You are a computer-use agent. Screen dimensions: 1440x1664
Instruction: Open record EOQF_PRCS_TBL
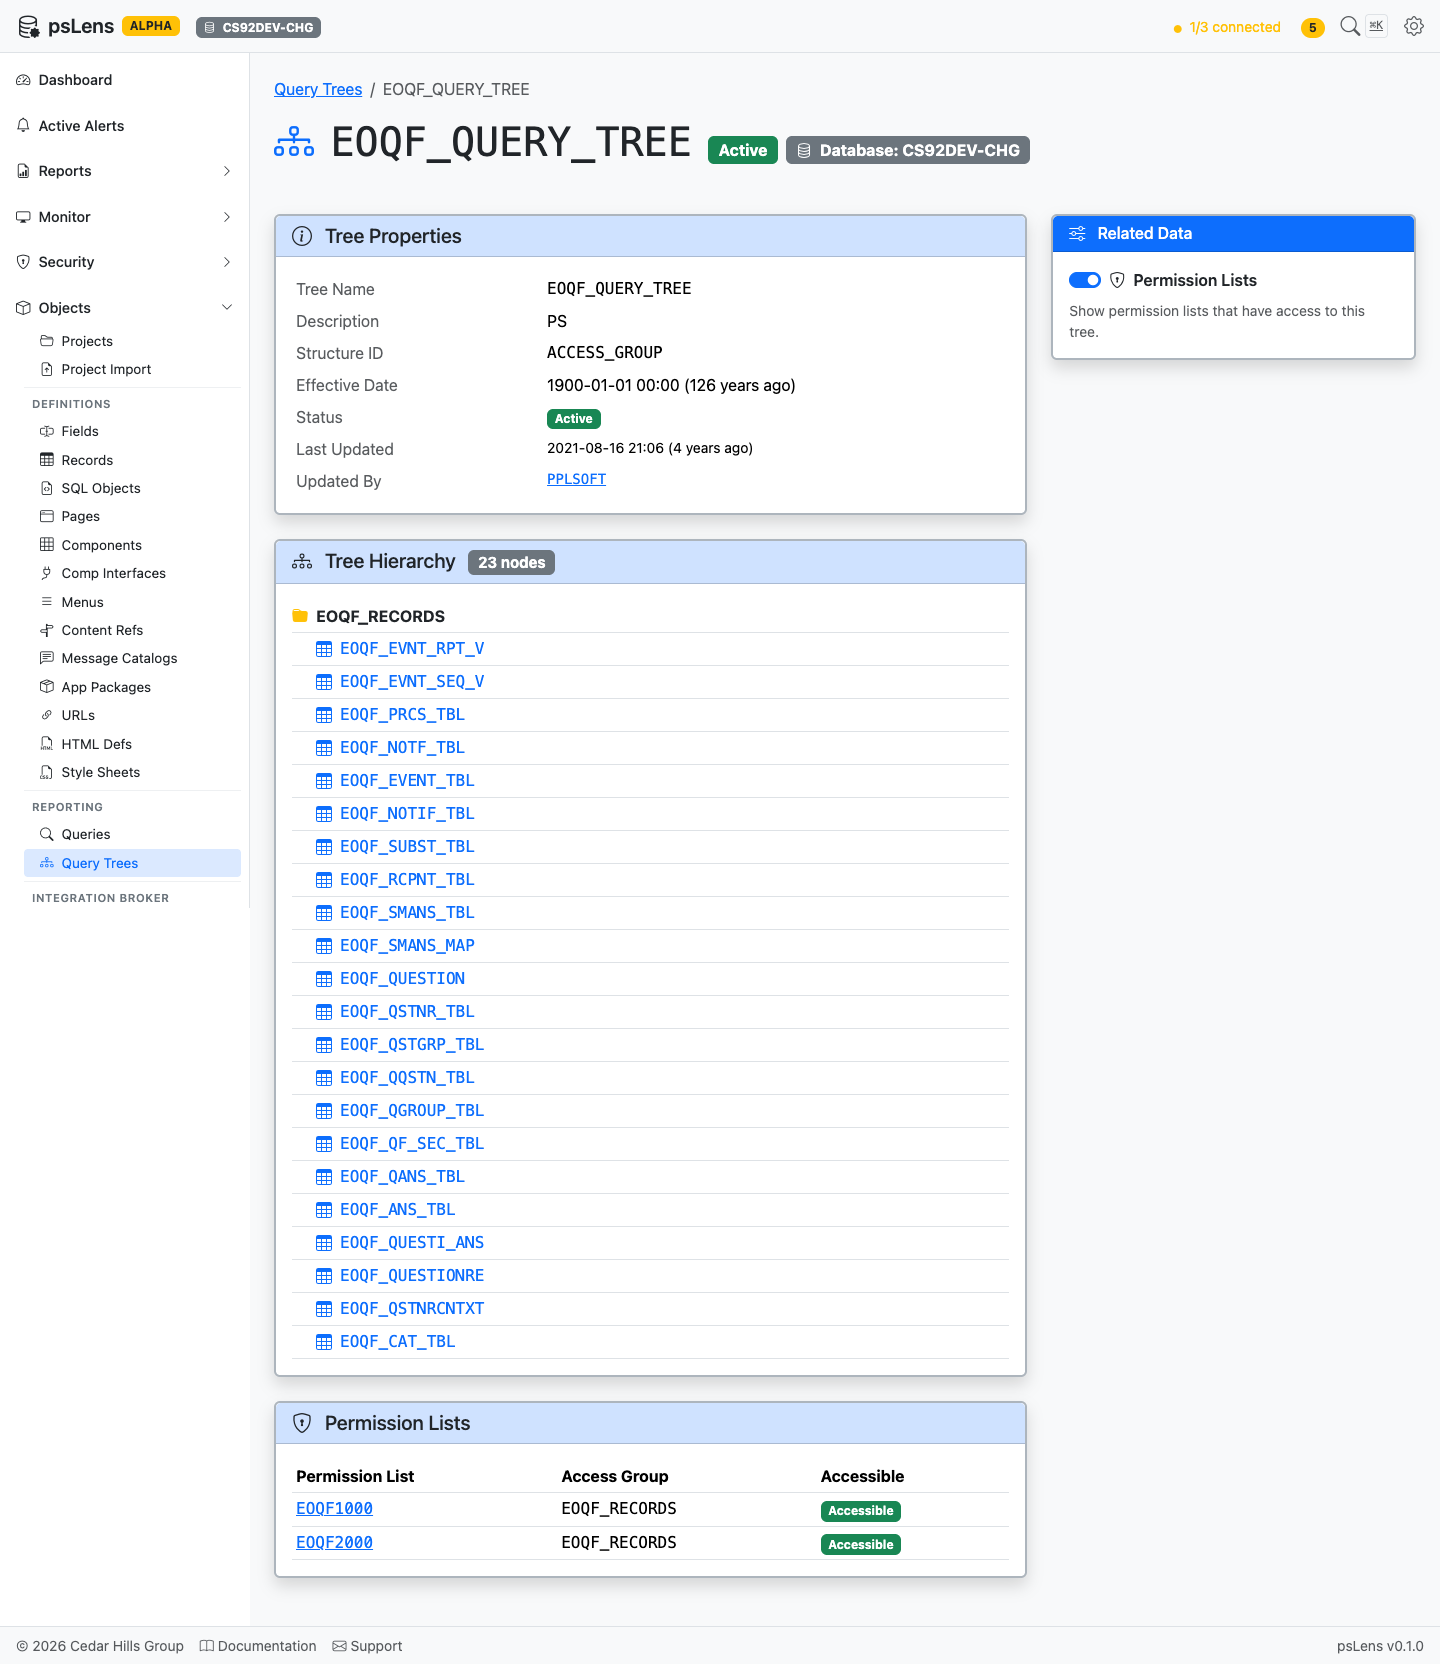[402, 714]
